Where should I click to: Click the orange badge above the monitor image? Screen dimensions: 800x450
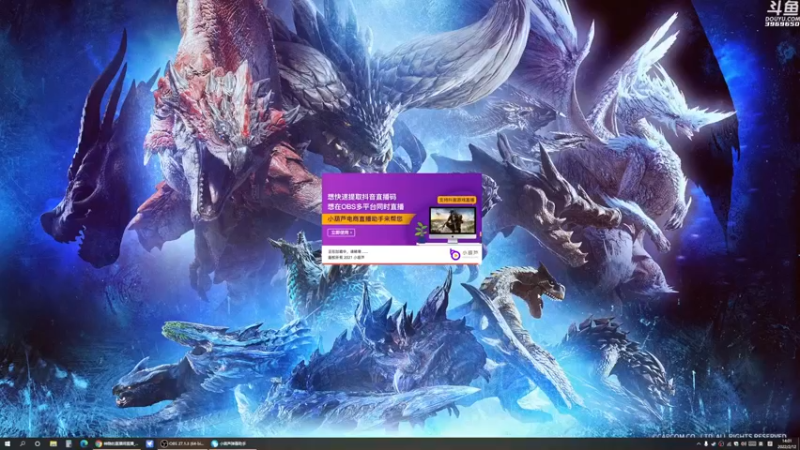[x=457, y=199]
